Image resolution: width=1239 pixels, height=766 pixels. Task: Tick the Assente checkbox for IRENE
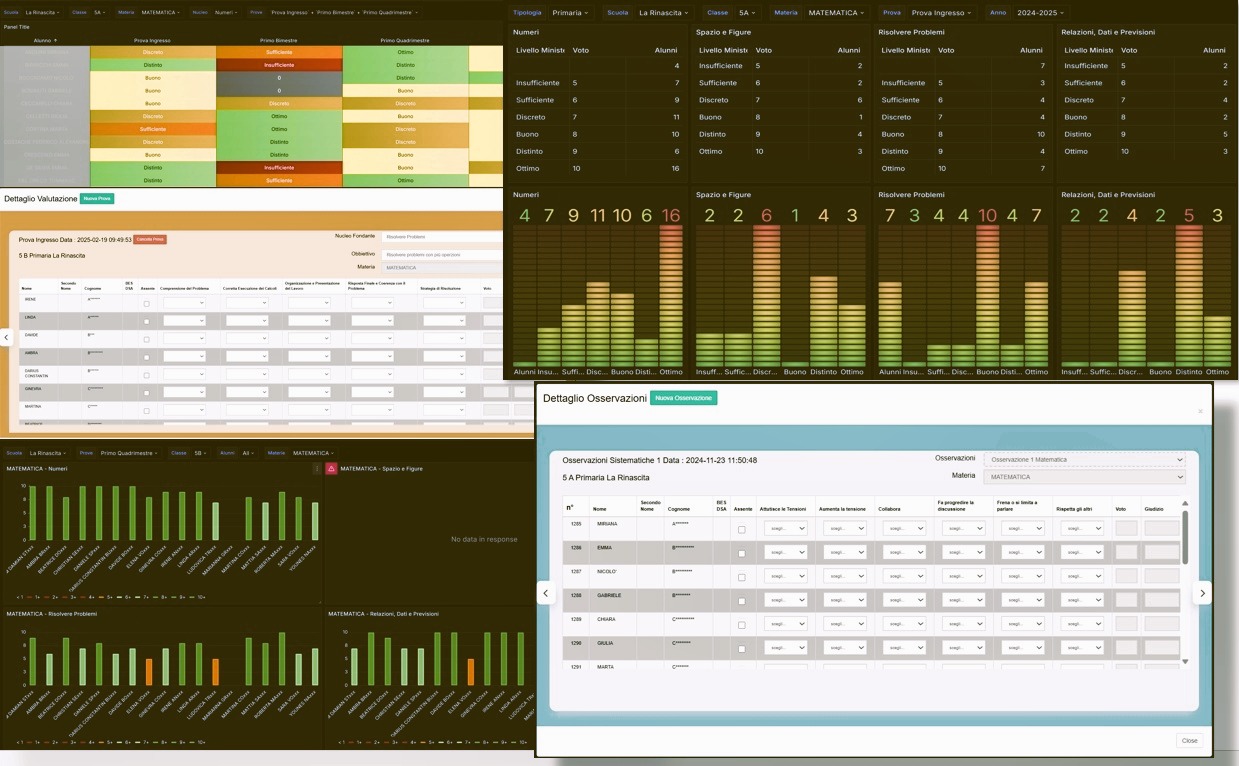pyautogui.click(x=147, y=303)
